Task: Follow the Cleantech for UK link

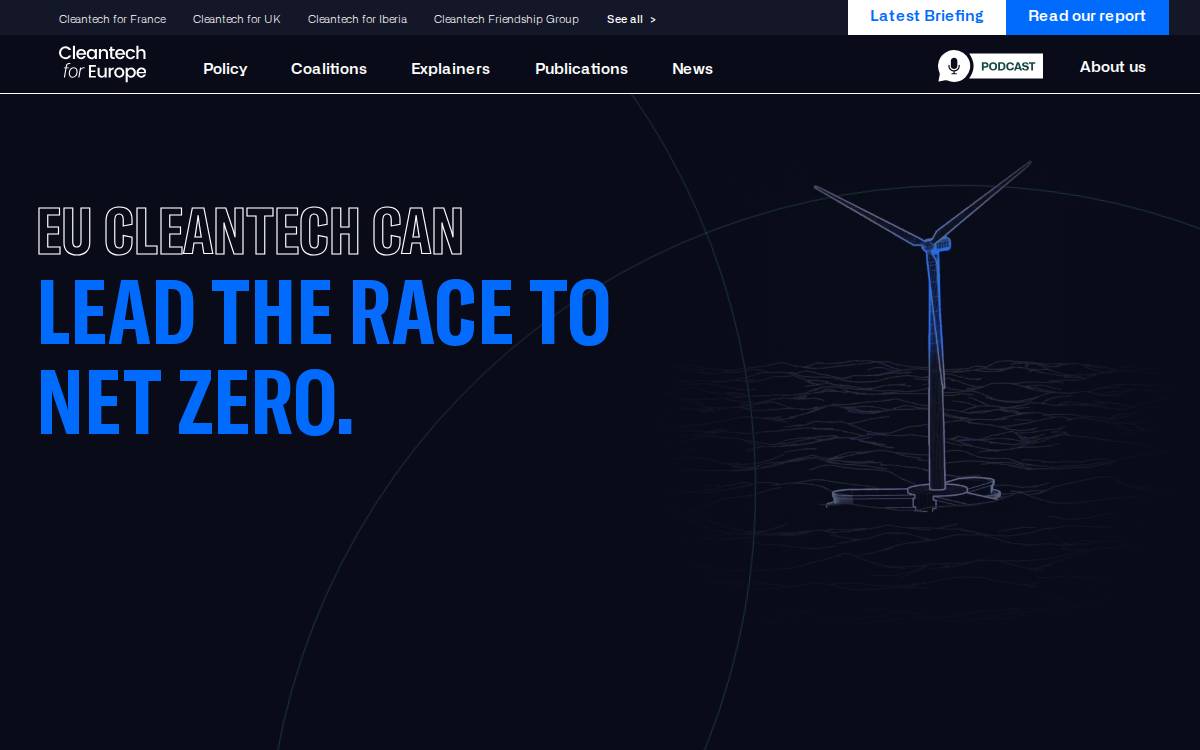Action: pyautogui.click(x=237, y=19)
